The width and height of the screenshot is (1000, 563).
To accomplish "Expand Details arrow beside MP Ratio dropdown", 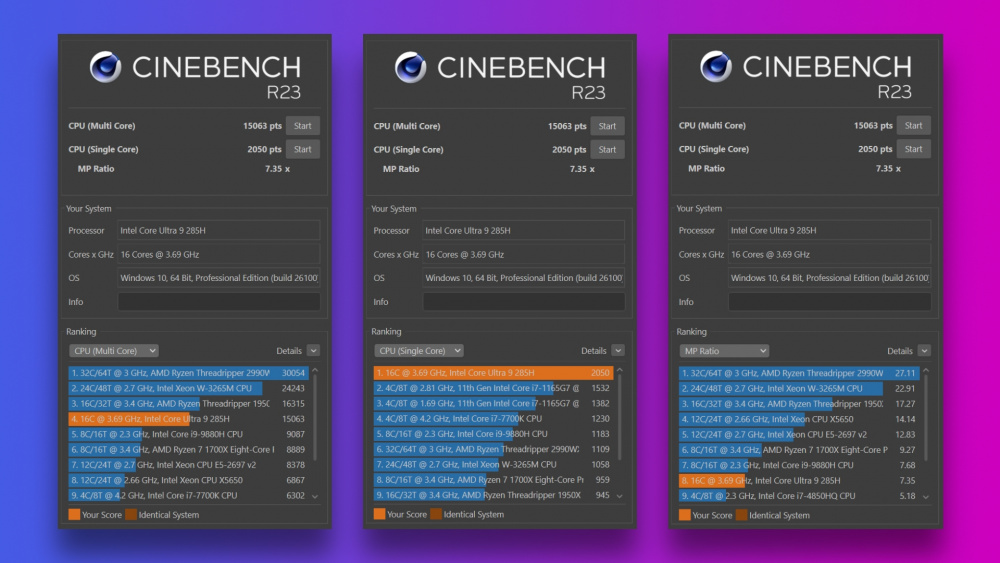I will [x=924, y=351].
